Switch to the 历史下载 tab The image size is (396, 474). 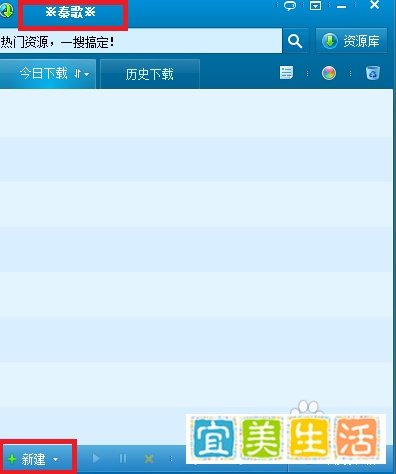(150, 74)
